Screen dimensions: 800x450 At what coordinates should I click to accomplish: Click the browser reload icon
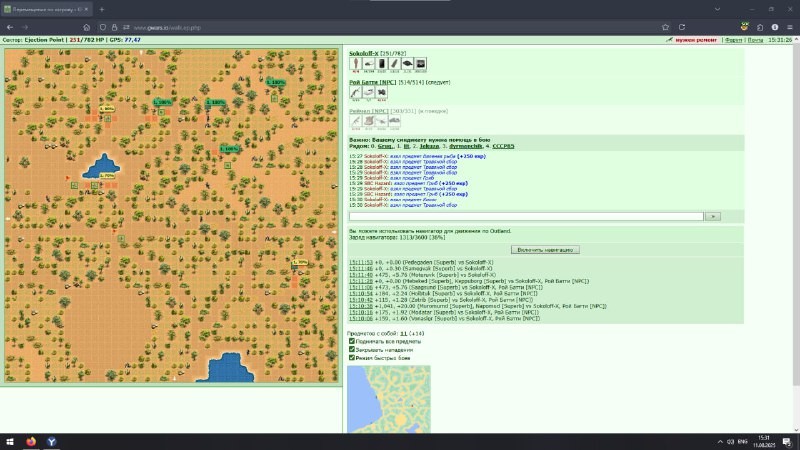[x=682, y=27]
